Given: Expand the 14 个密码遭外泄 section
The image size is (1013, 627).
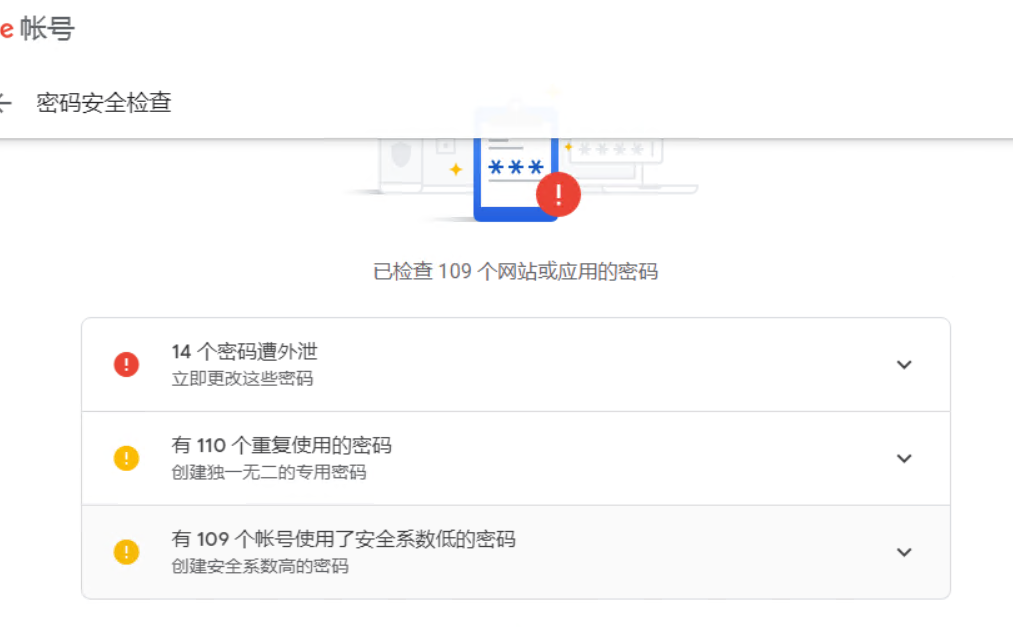Looking at the screenshot, I should pos(904,364).
